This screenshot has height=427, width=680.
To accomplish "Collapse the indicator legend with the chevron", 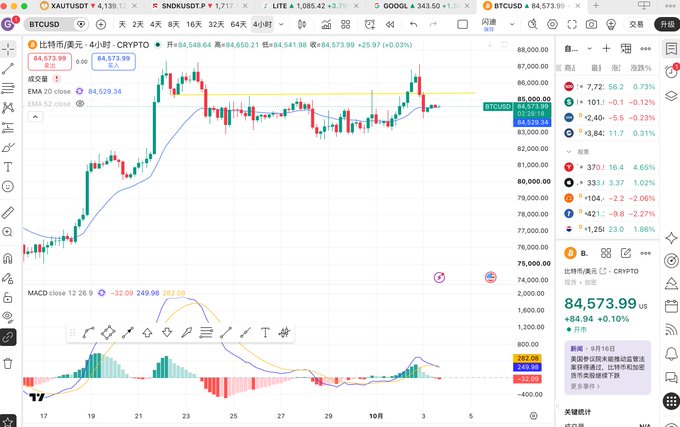I will [36, 117].
